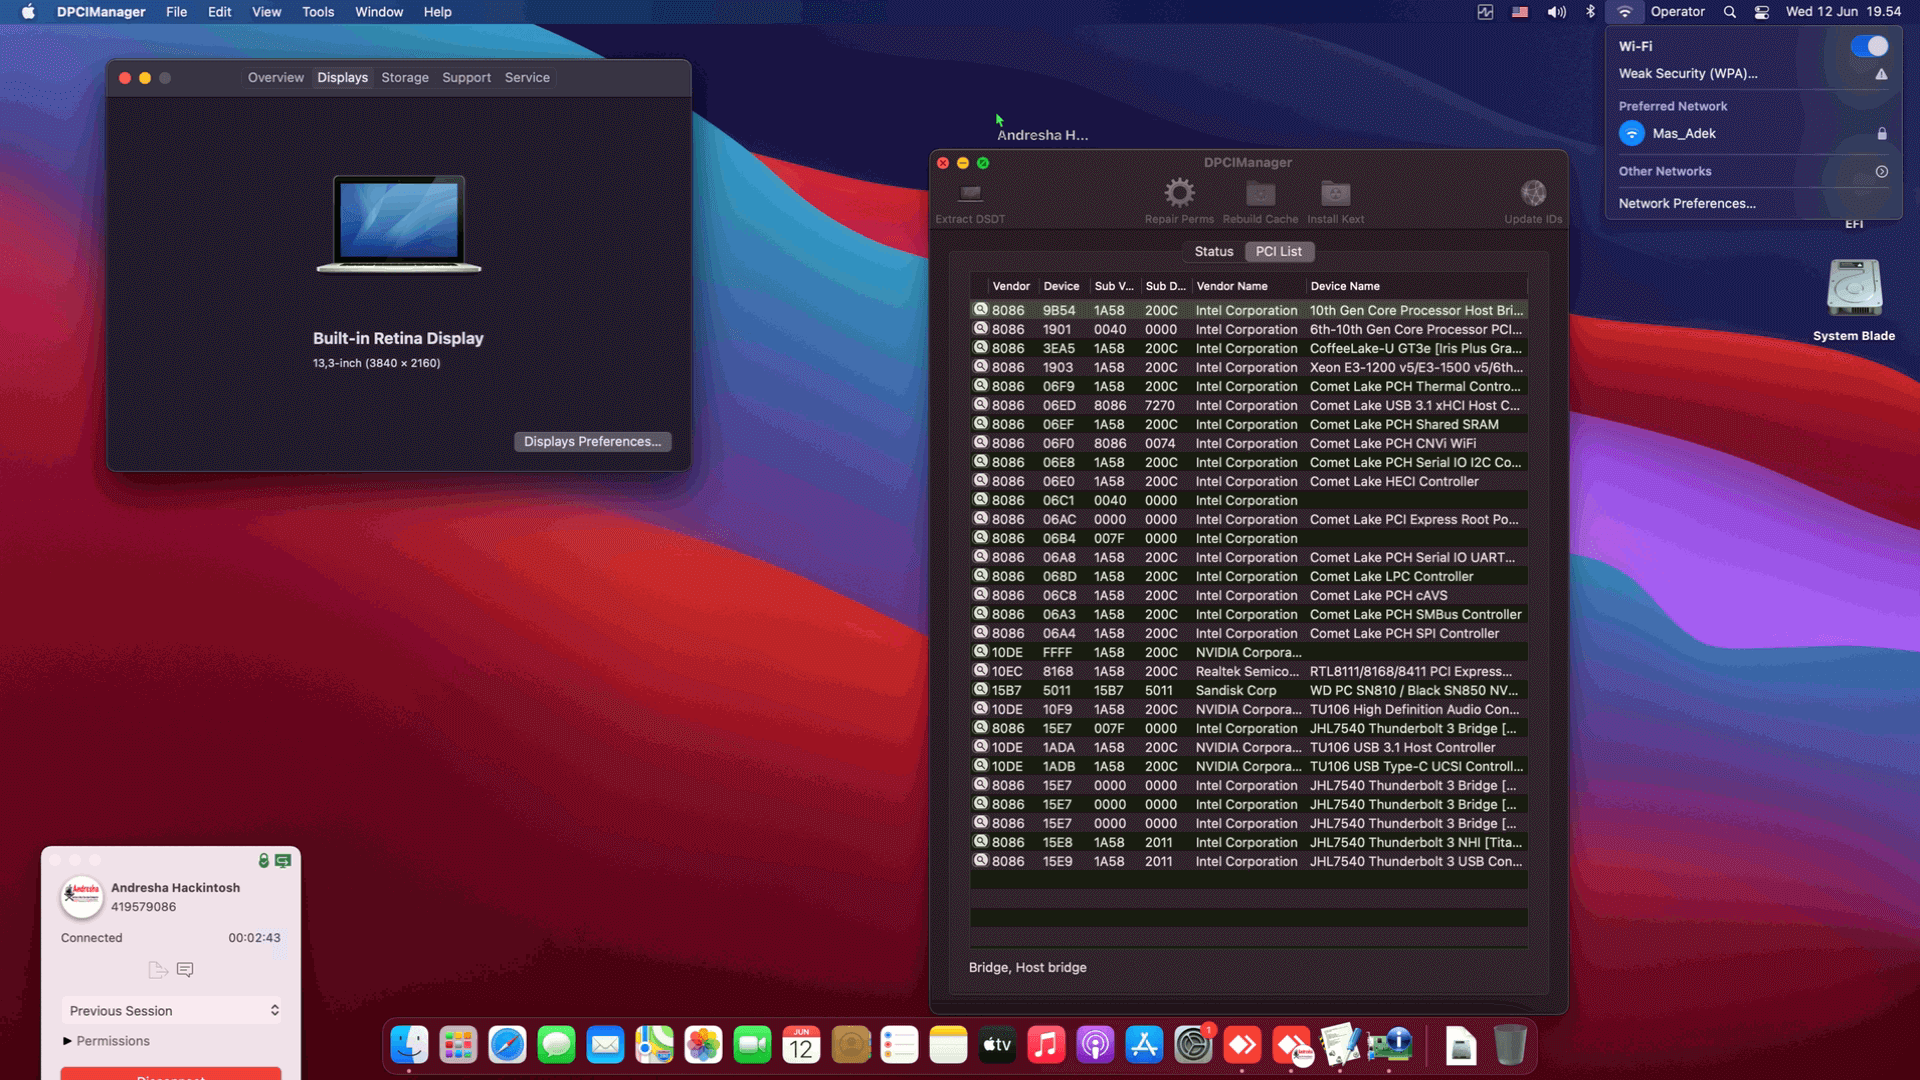The image size is (1920, 1080).
Task: Open System Preferences from the Dock
Action: (1193, 1045)
